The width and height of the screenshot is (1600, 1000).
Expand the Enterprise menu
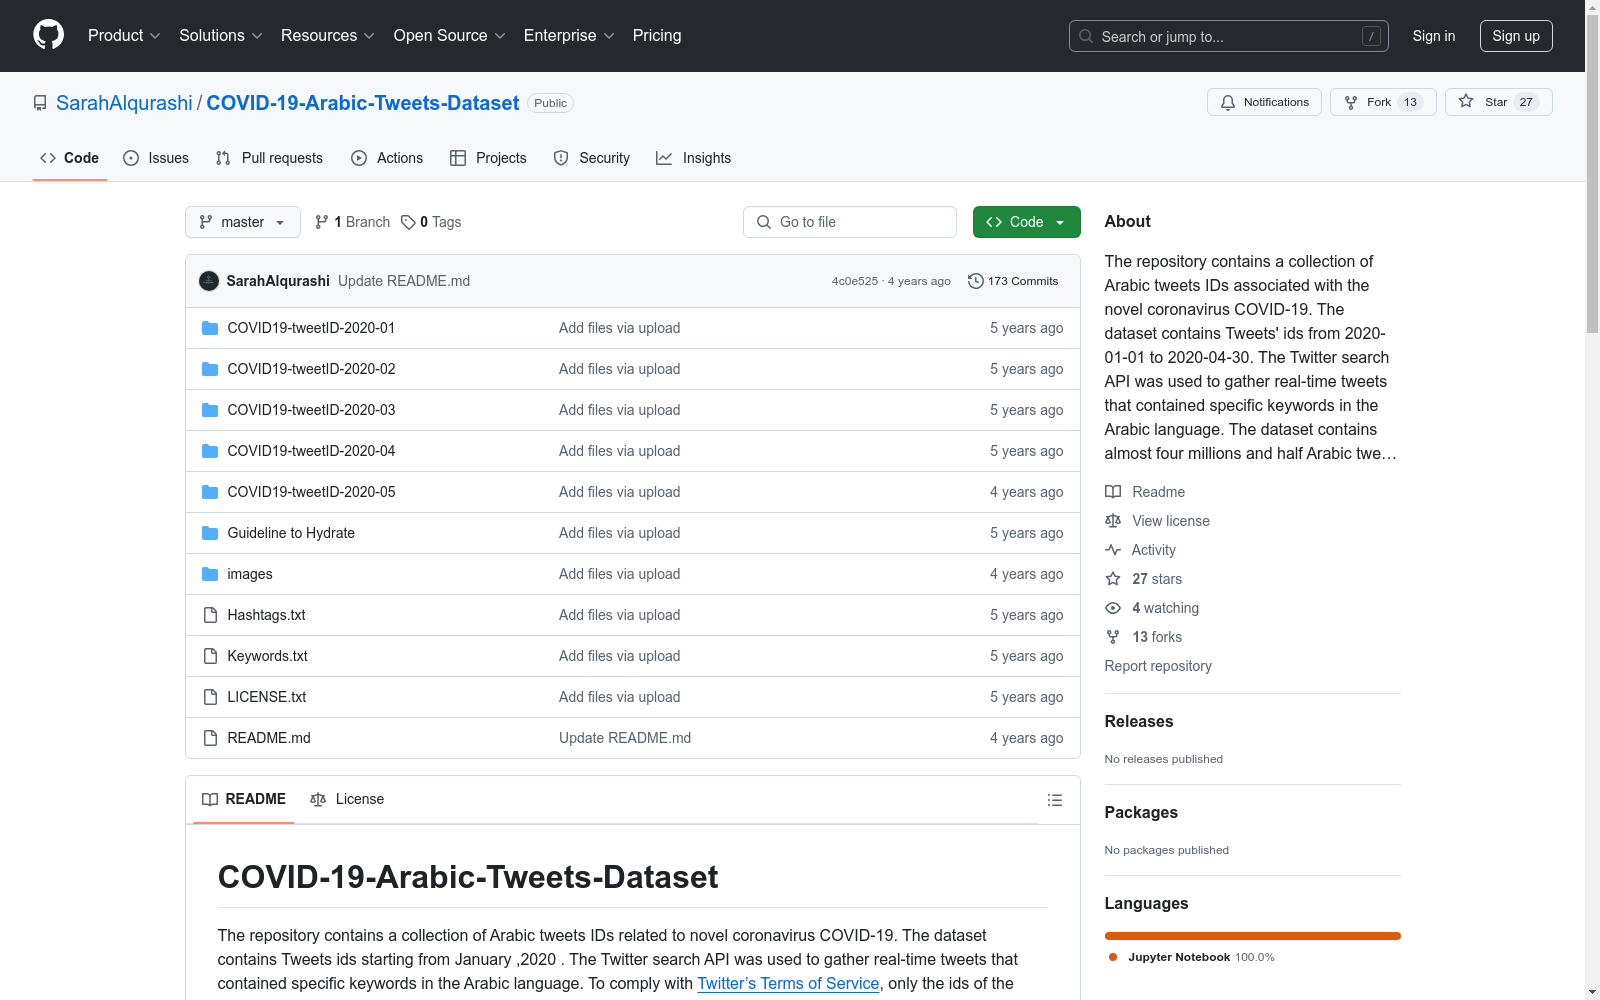[569, 36]
